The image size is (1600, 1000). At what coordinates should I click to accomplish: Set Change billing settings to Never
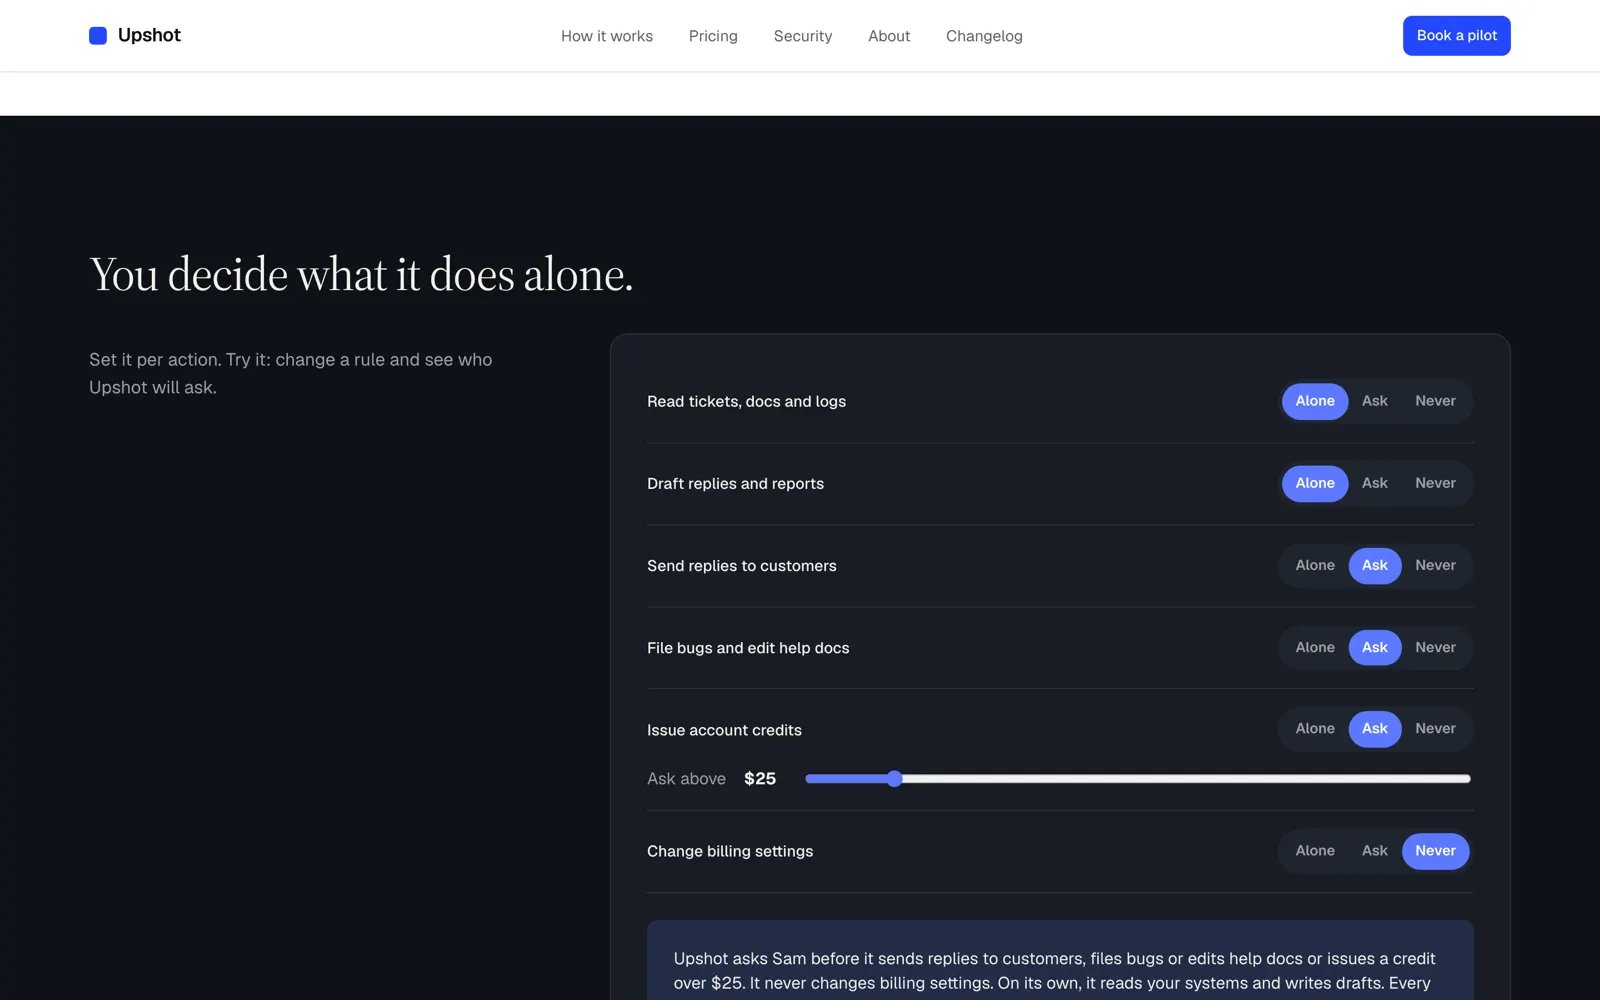point(1435,851)
